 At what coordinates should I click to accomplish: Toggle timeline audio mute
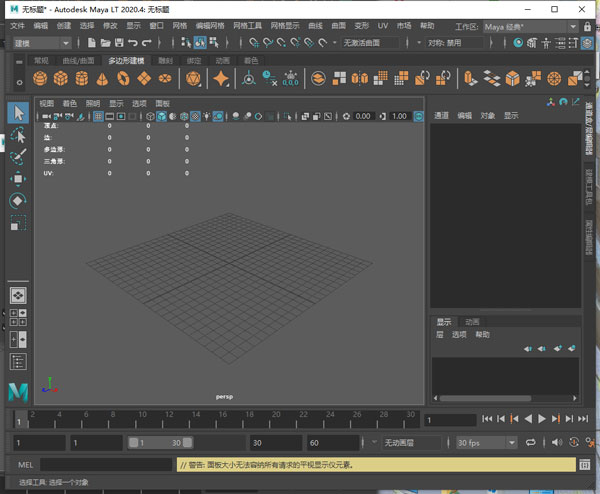click(x=556, y=443)
